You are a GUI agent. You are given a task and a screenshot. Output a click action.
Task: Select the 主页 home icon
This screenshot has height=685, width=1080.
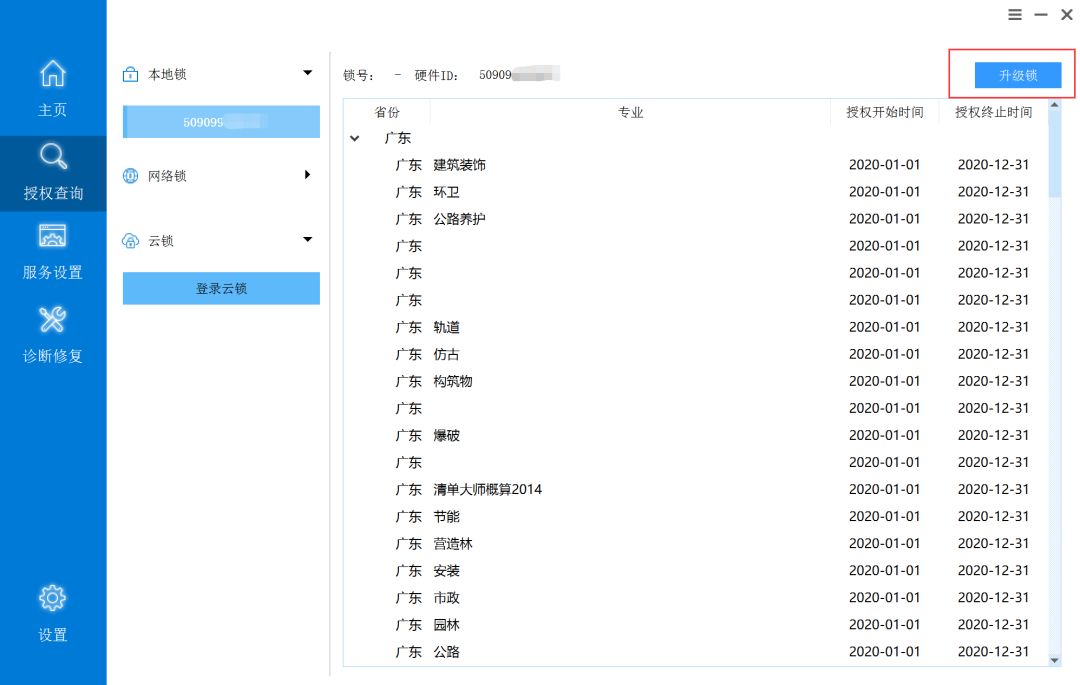pyautogui.click(x=52, y=73)
